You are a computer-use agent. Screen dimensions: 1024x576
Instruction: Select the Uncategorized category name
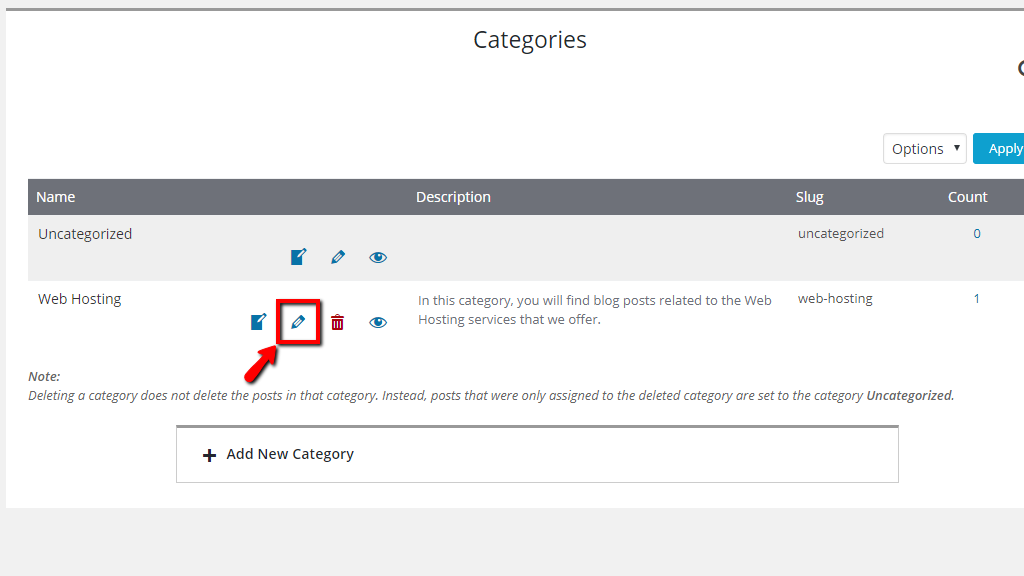point(85,234)
